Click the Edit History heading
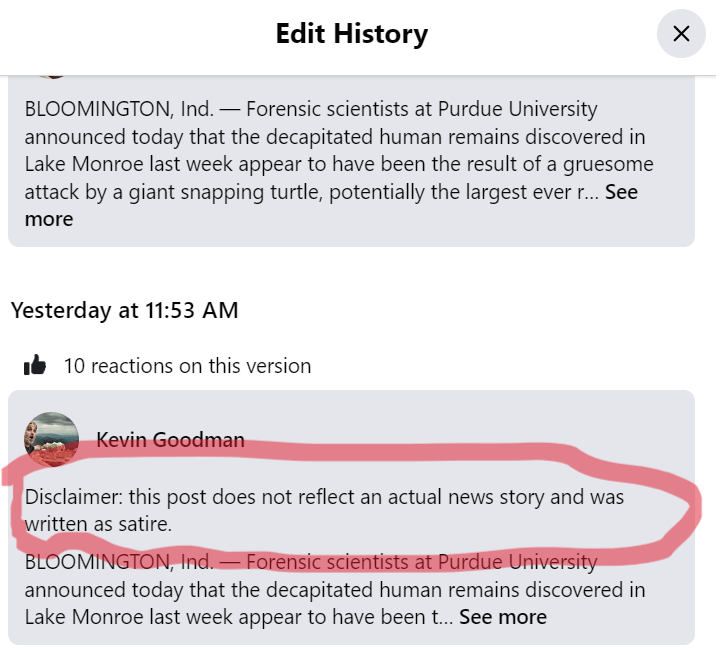This screenshot has width=716, height=656. click(352, 34)
